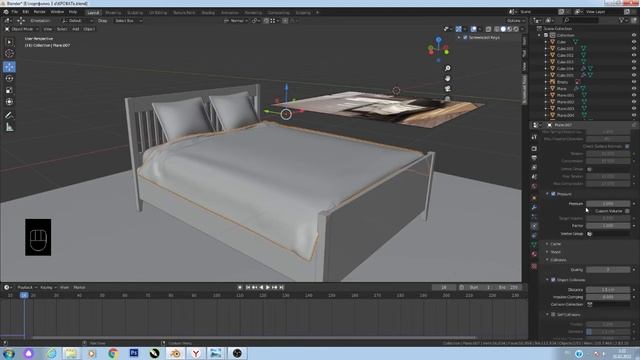Toggle camera view icon in viewport

(448, 89)
